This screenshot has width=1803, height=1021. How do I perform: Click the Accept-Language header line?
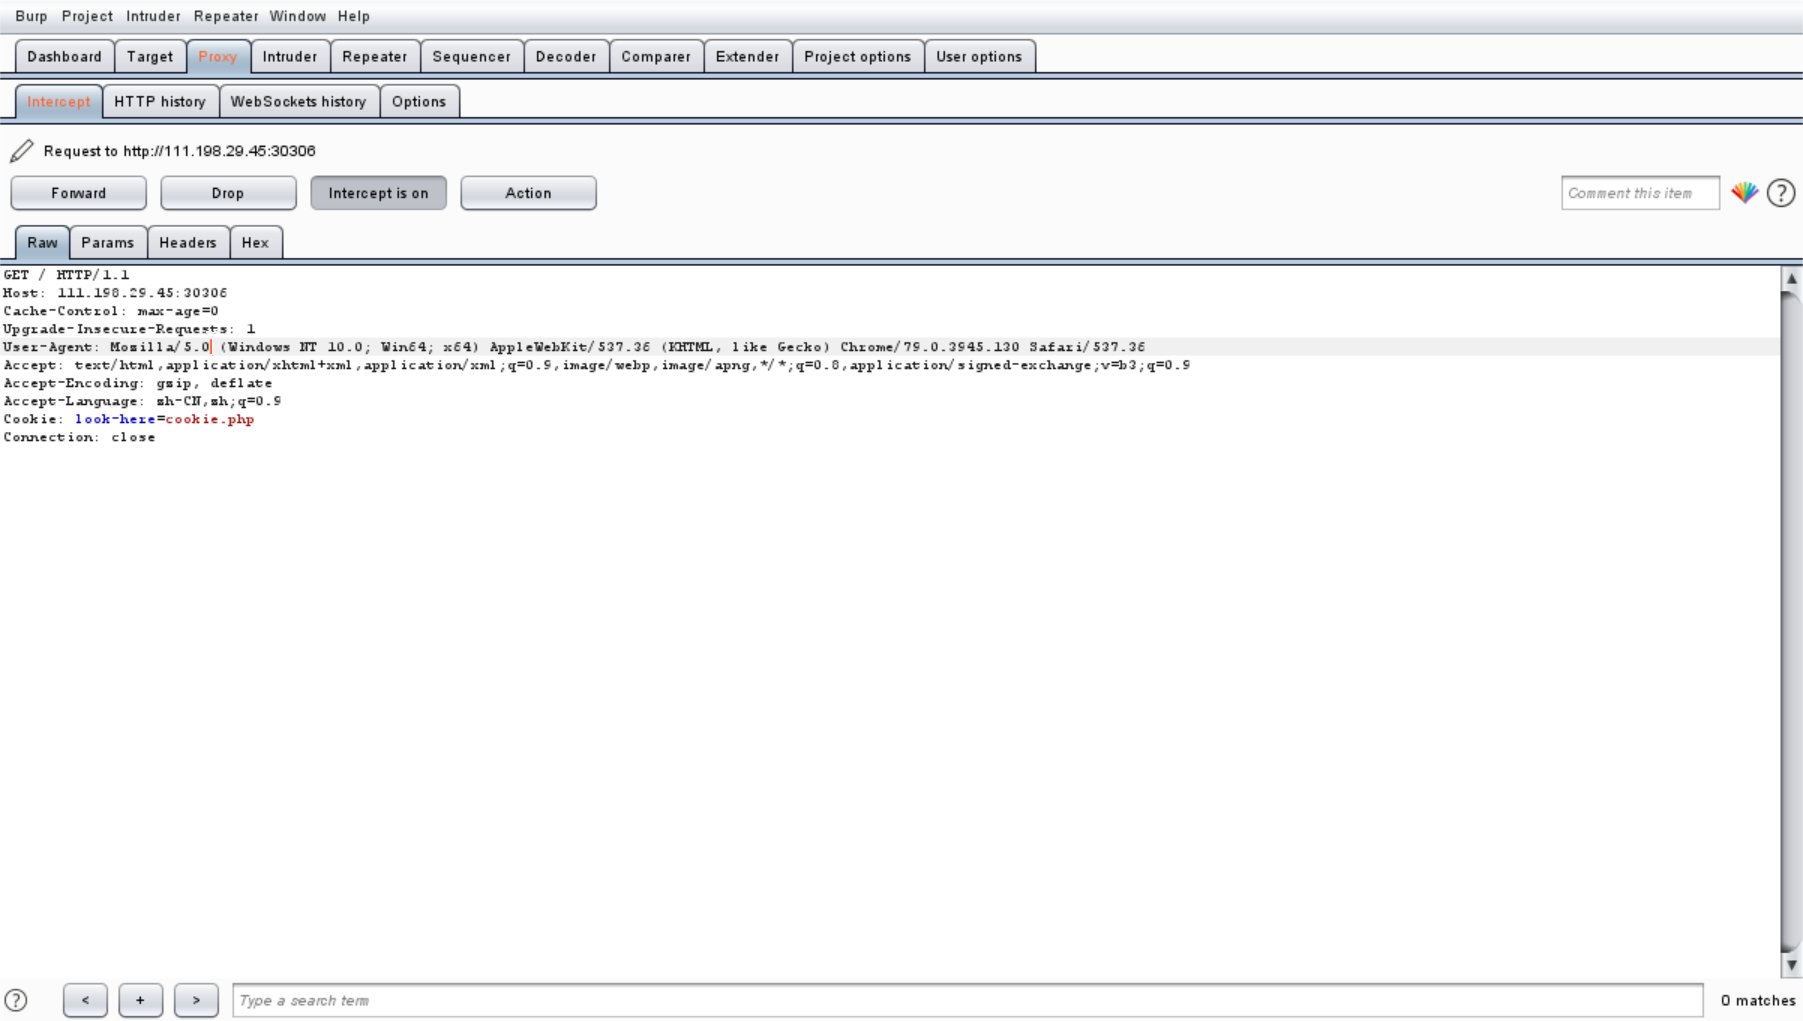coord(142,401)
